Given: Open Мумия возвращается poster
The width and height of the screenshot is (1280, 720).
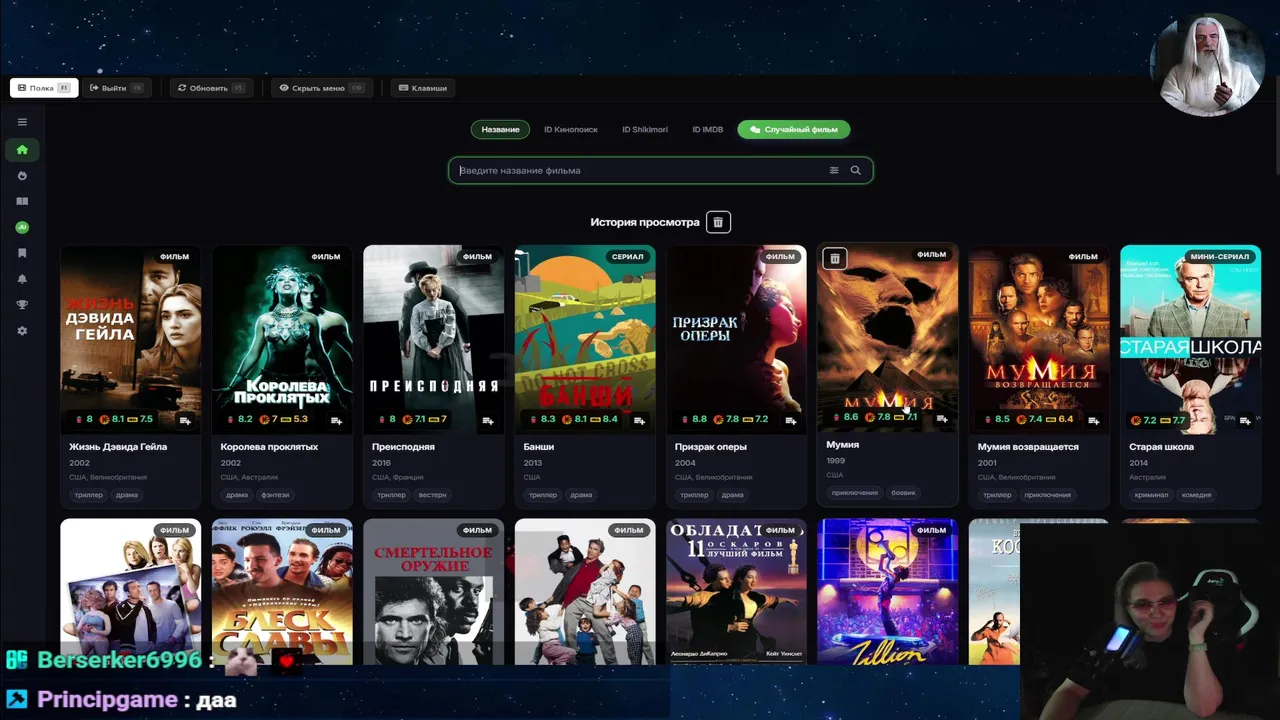Looking at the screenshot, I should pyautogui.click(x=1040, y=339).
